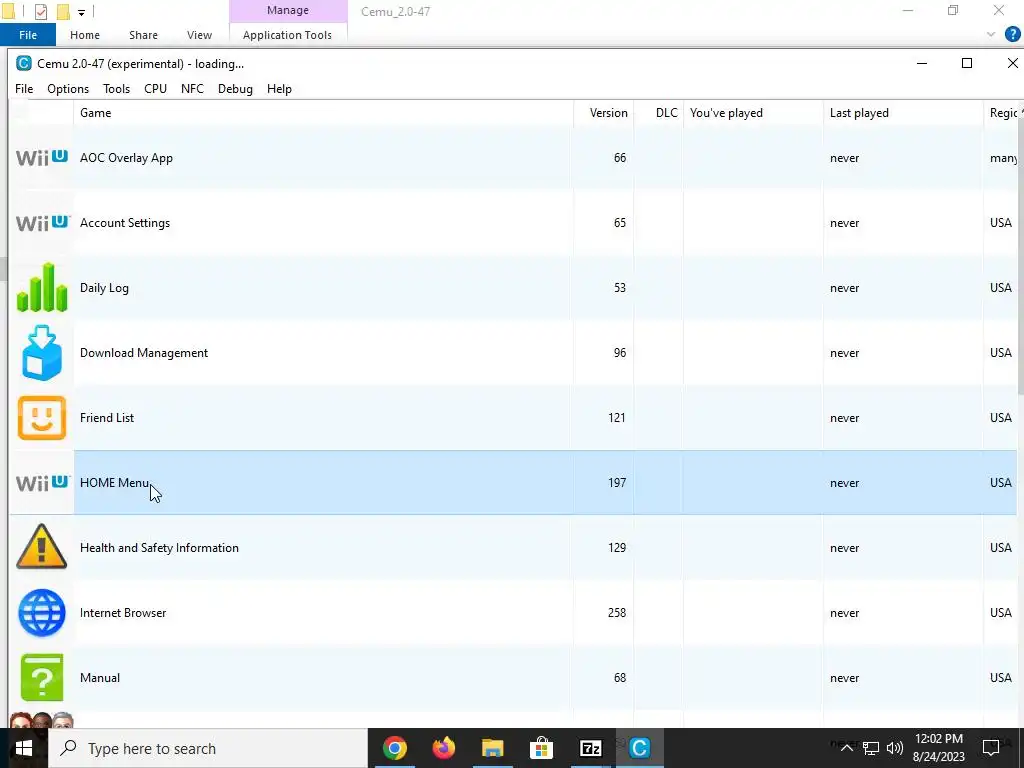Screen dimensions: 1024x768
Task: Click the Cemu taskbar icon
Action: click(639, 748)
